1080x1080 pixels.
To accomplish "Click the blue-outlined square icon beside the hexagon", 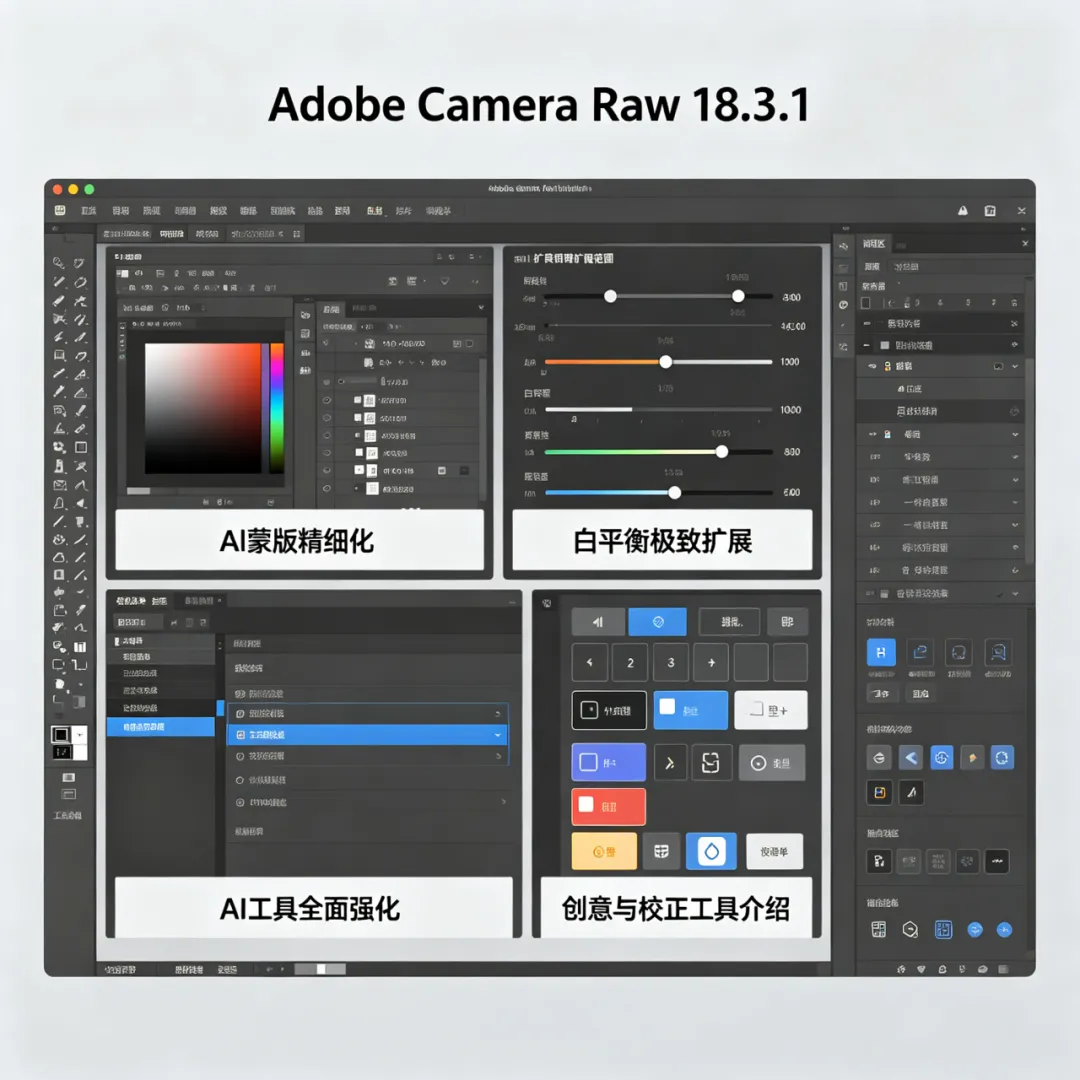I will tap(943, 930).
